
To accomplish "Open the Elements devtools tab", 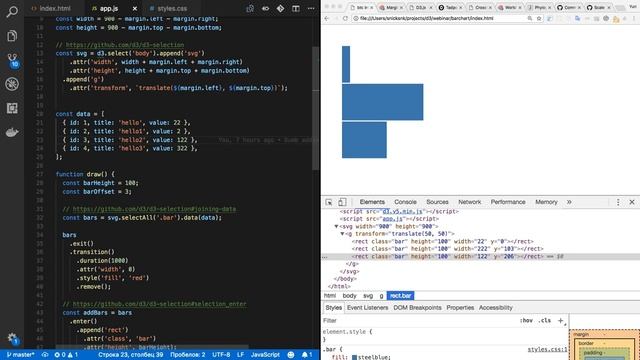I will pos(372,202).
